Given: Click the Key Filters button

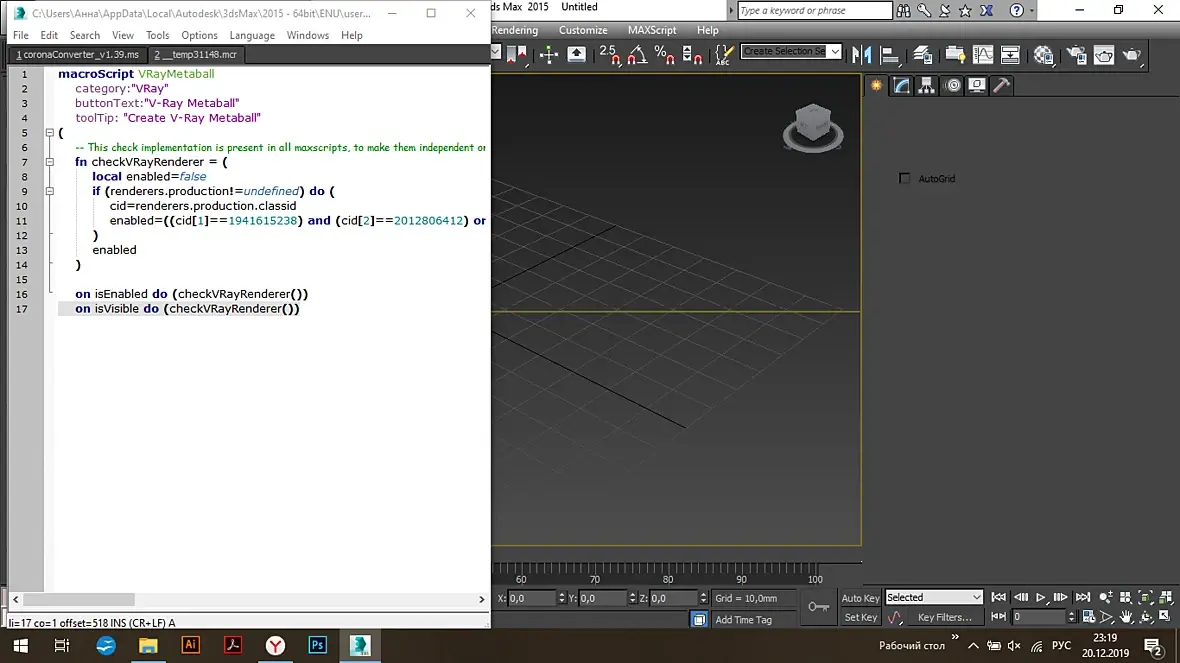Looking at the screenshot, I should pyautogui.click(x=944, y=617).
